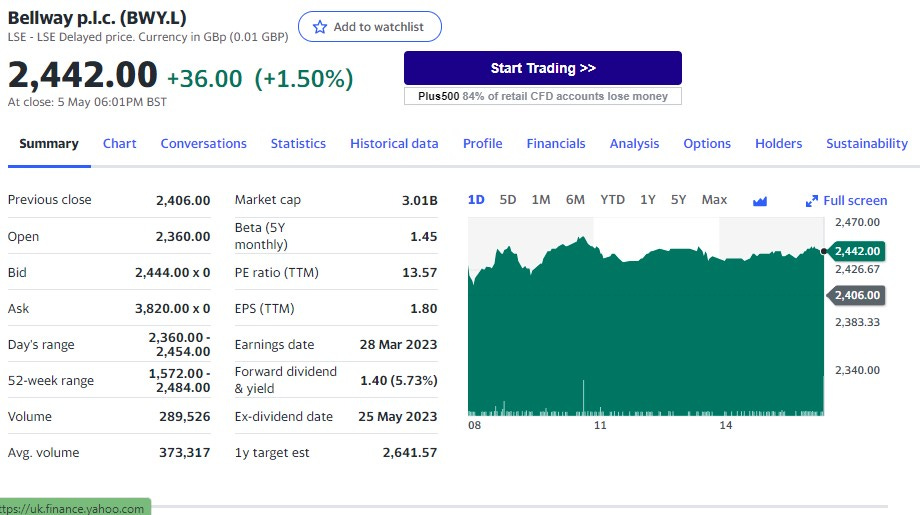Image resolution: width=920 pixels, height=515 pixels.
Task: Select the 6M chart range
Action: click(575, 200)
